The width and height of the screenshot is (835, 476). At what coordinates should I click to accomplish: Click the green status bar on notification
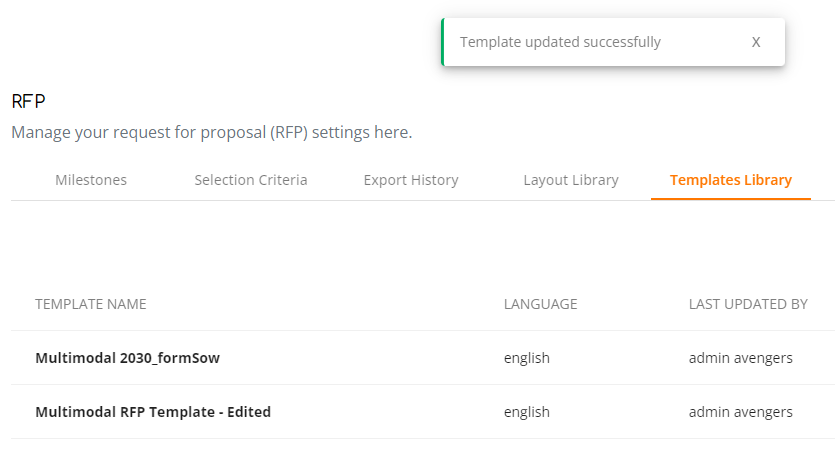(x=443, y=42)
